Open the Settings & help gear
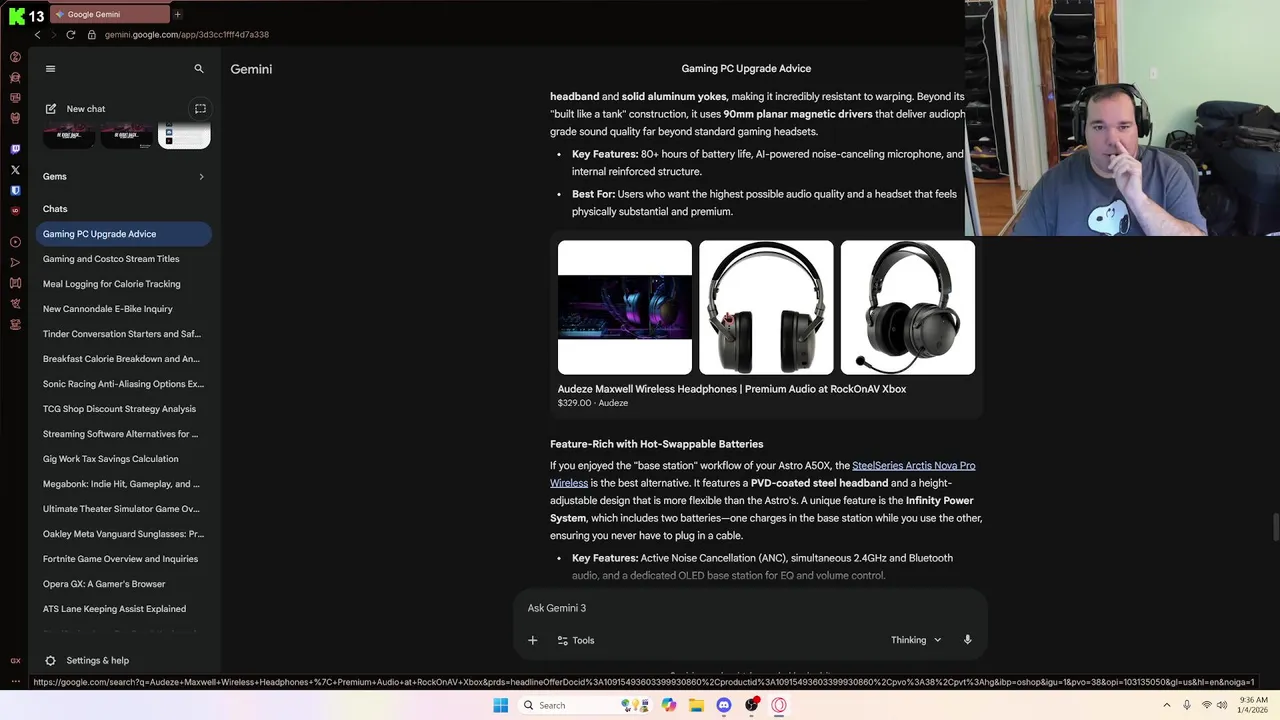This screenshot has width=1280, height=720. click(50, 661)
